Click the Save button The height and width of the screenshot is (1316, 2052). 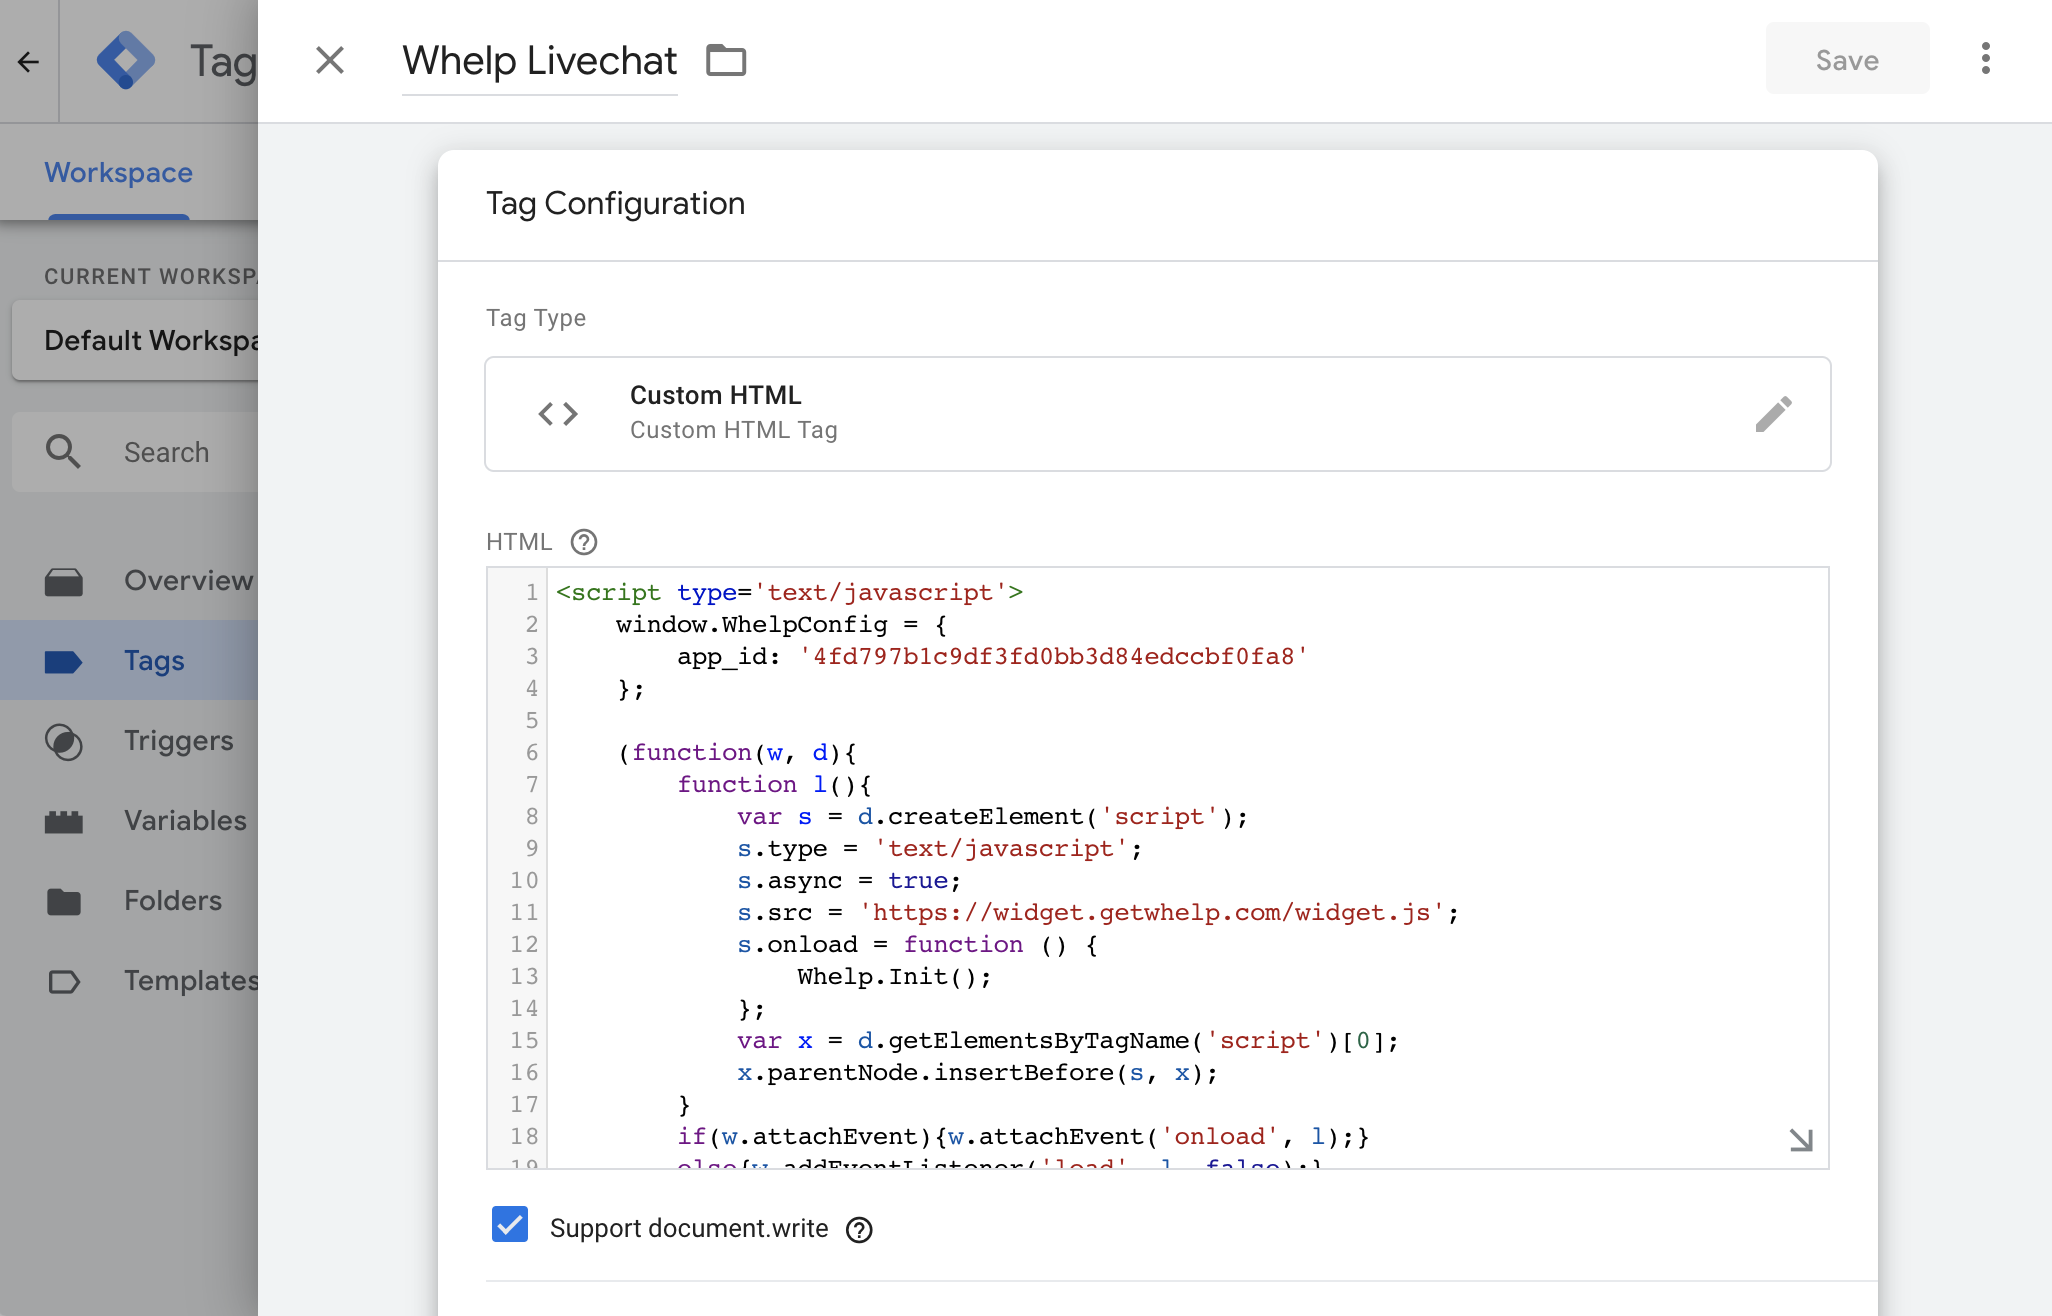[x=1847, y=60]
